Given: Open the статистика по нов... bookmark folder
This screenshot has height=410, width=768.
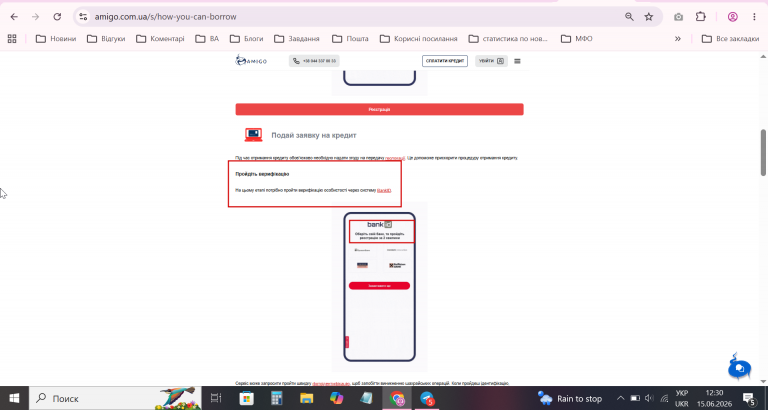Looking at the screenshot, I should [508, 39].
